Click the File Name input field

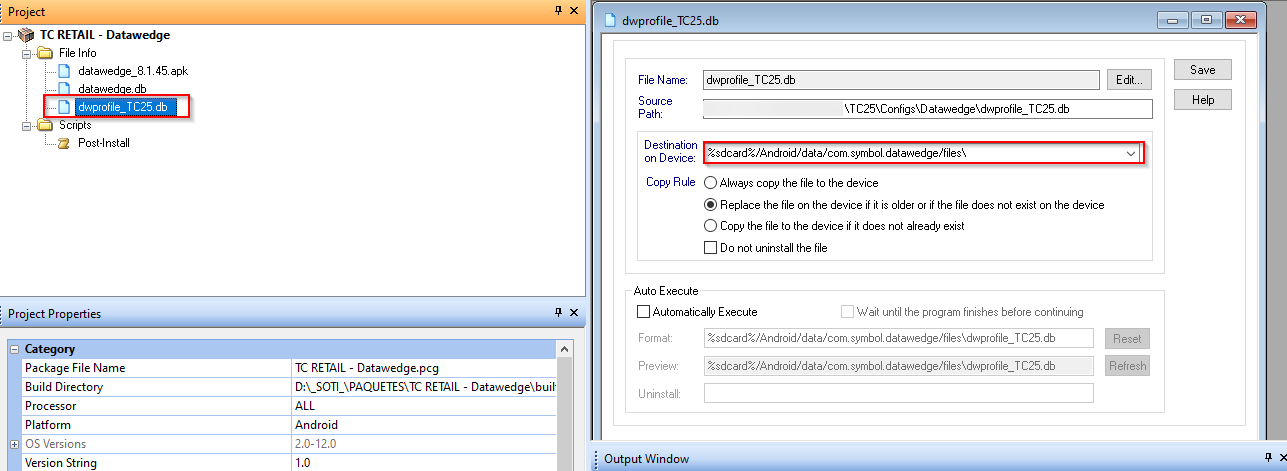(x=901, y=80)
